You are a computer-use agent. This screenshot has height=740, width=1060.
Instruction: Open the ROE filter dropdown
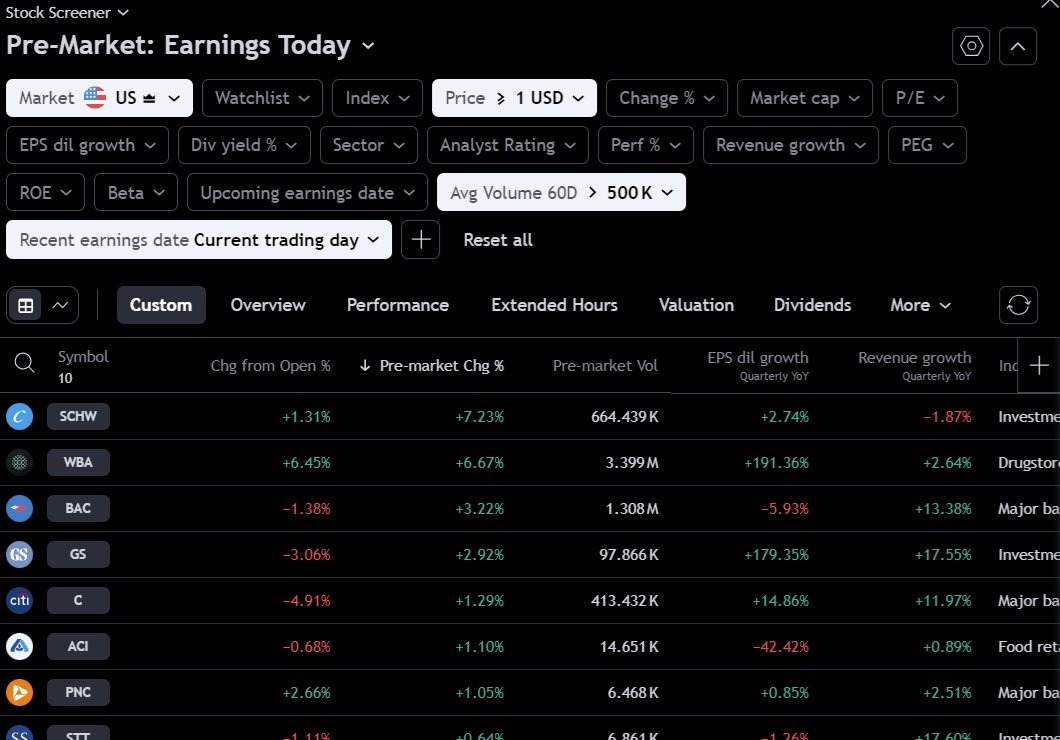(x=45, y=192)
